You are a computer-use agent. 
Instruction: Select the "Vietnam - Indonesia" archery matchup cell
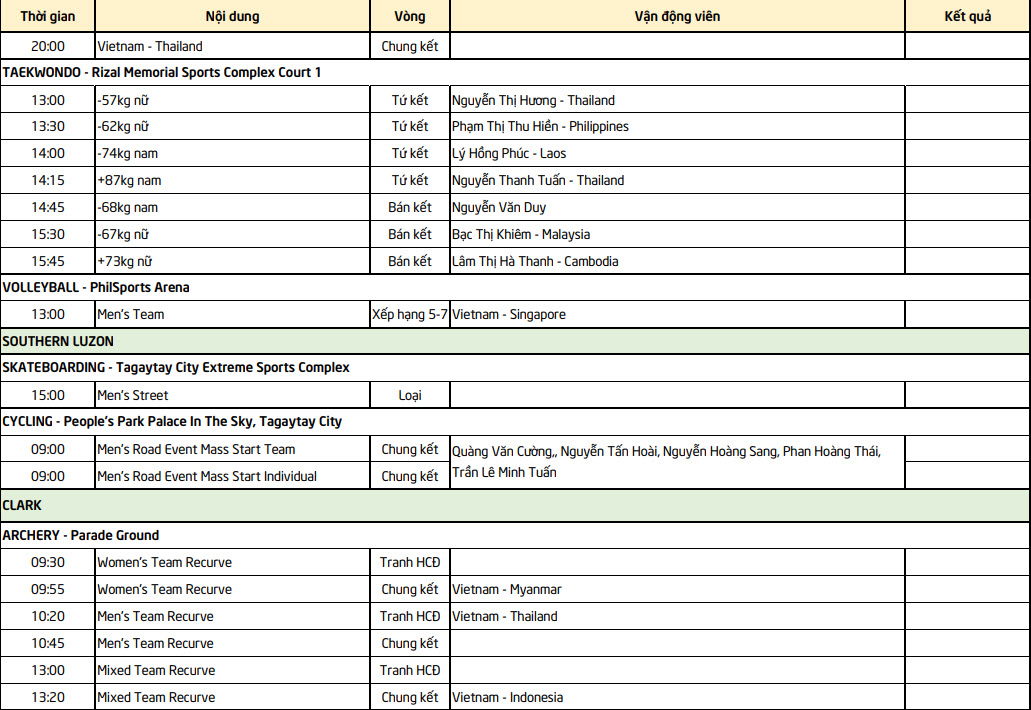pos(507,698)
